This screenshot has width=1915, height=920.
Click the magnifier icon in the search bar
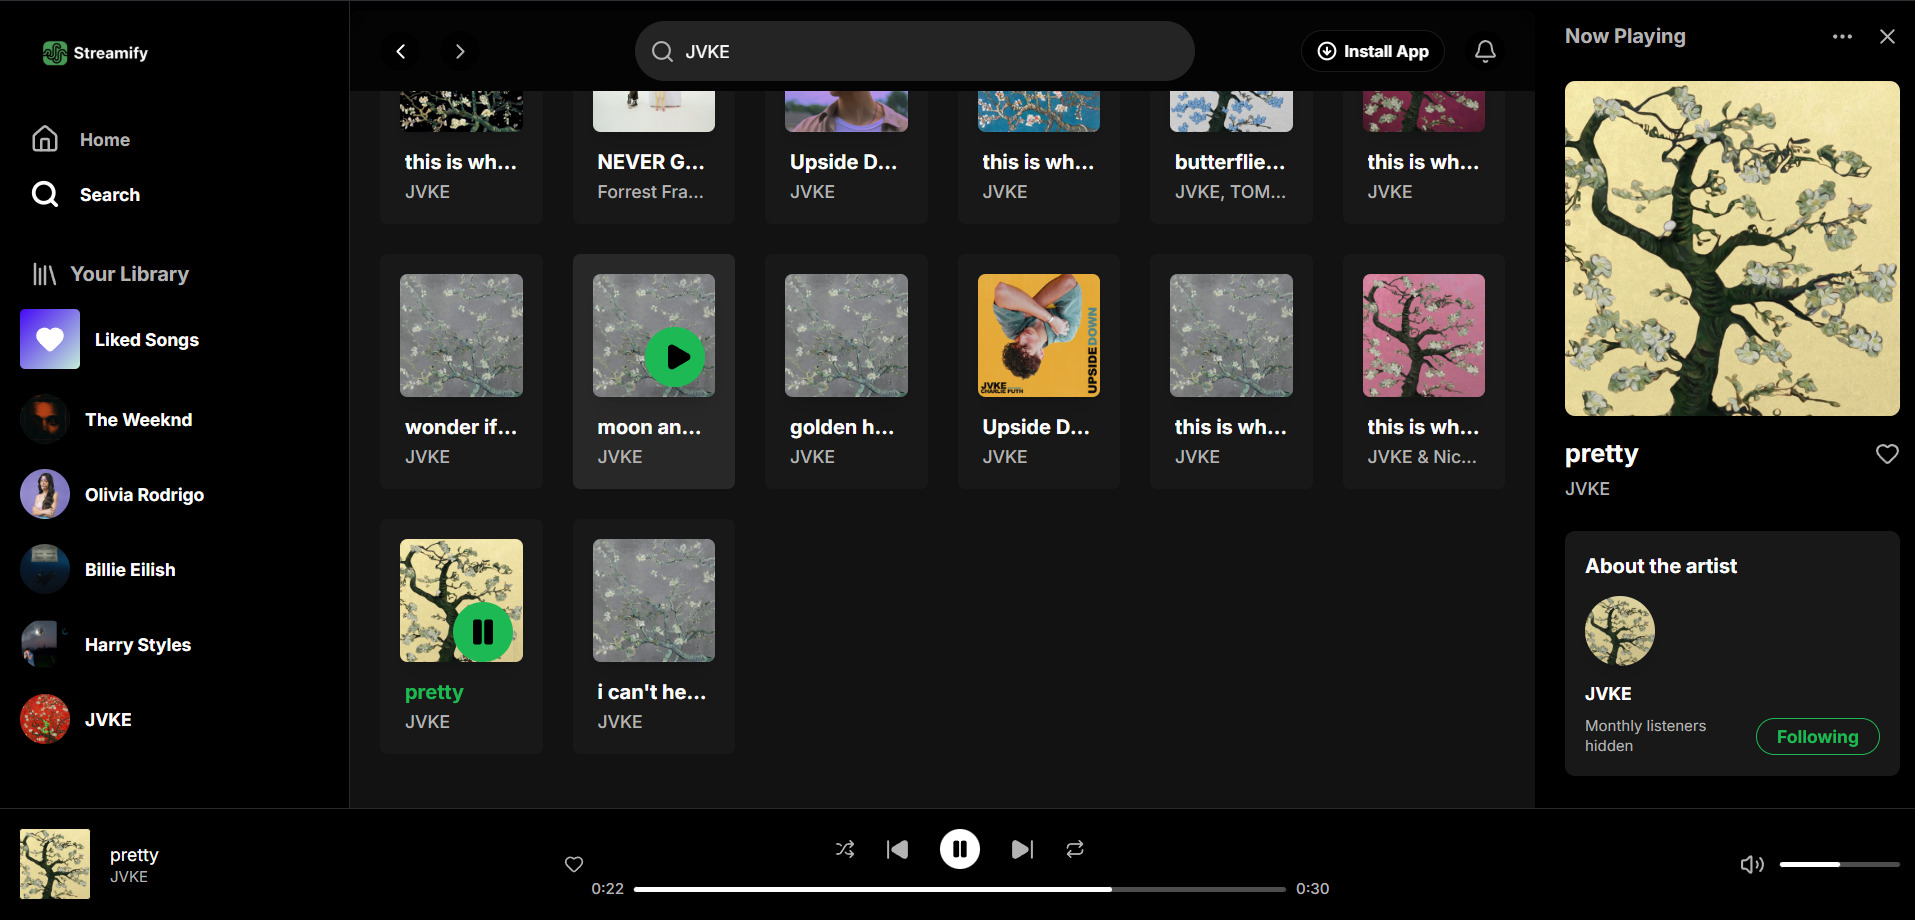coord(662,51)
